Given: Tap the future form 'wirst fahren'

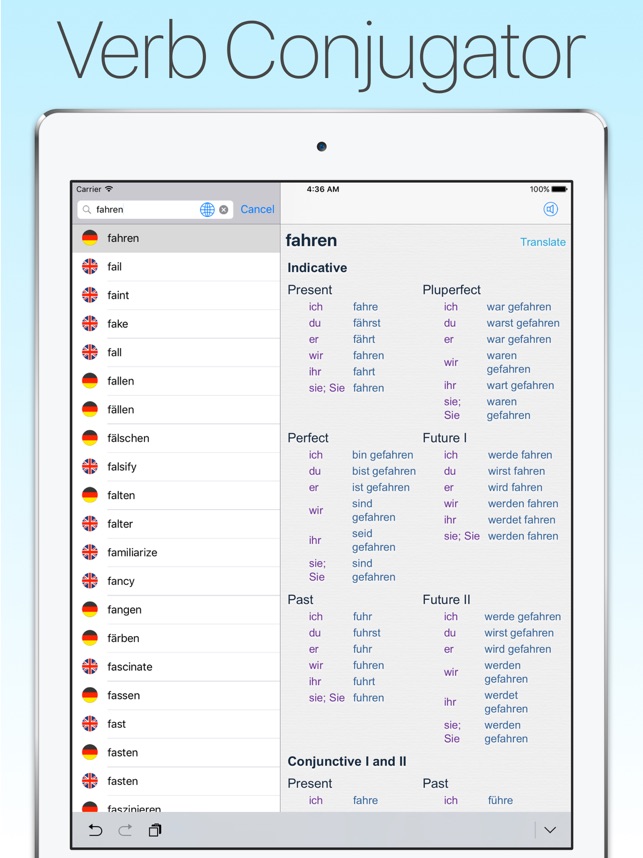Looking at the screenshot, I should 517,471.
